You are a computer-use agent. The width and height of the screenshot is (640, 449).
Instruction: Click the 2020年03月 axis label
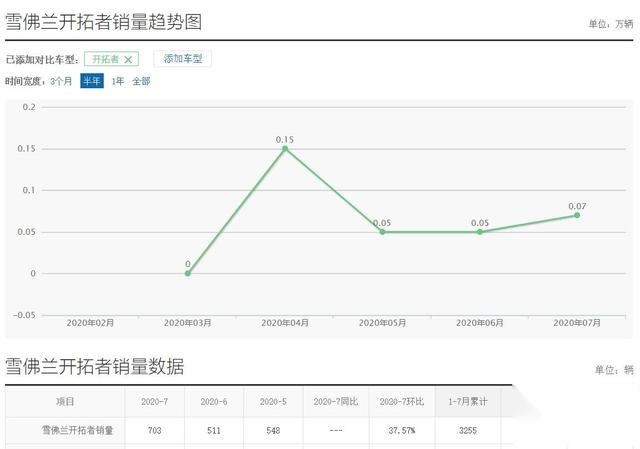tap(188, 323)
